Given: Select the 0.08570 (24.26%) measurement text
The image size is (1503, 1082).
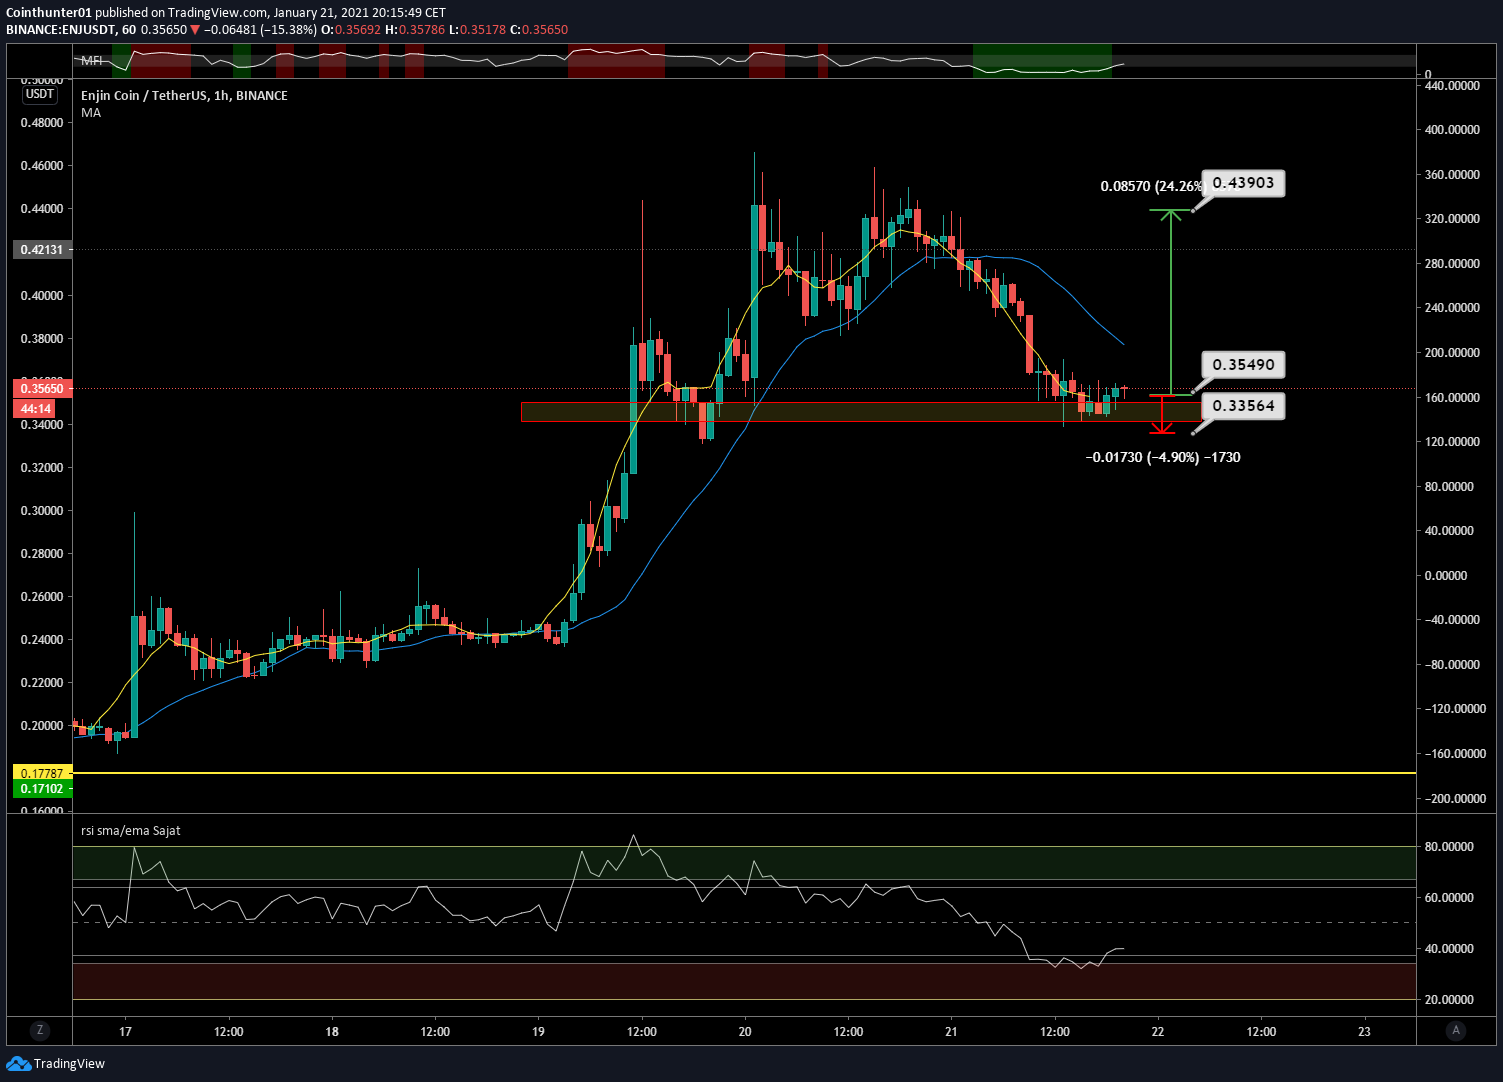Looking at the screenshot, I should (1151, 186).
